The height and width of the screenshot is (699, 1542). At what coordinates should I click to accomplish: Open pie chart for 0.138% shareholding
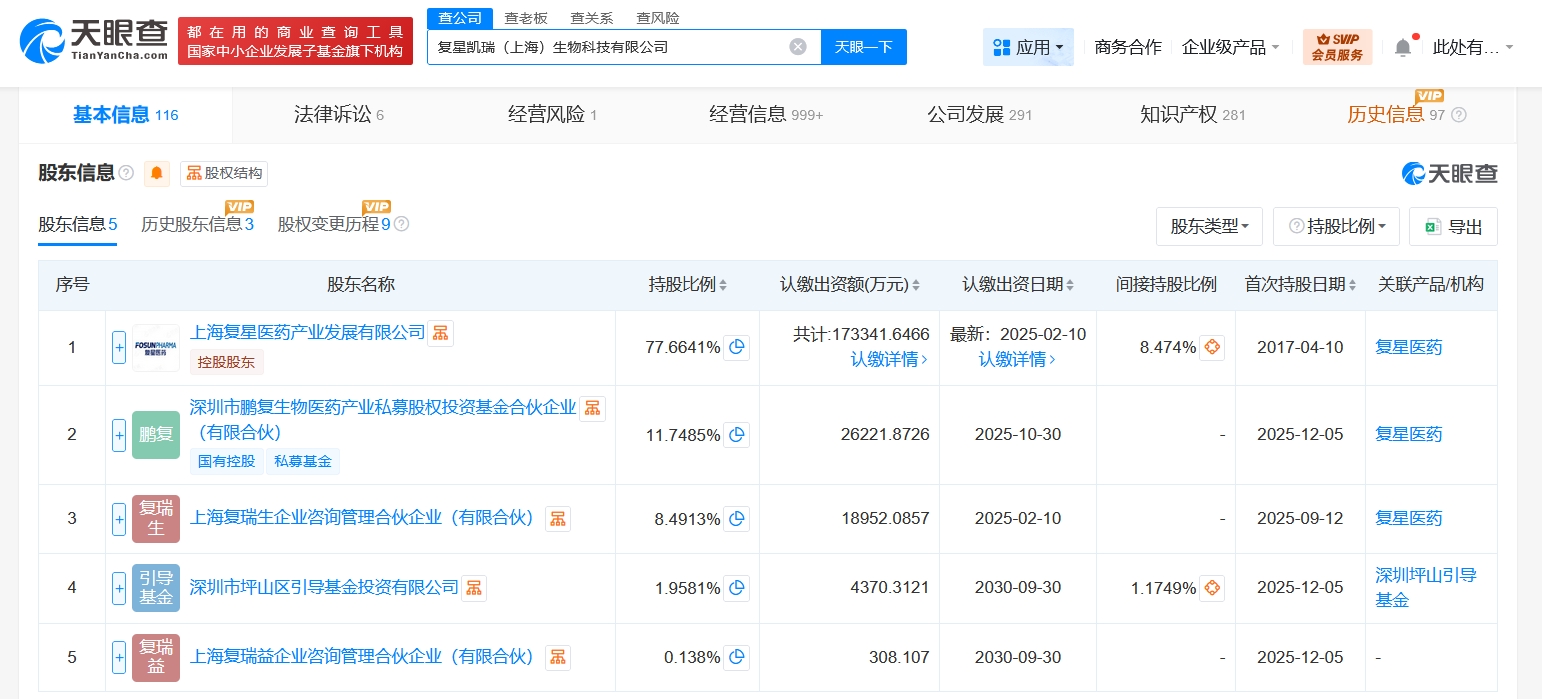pos(736,657)
